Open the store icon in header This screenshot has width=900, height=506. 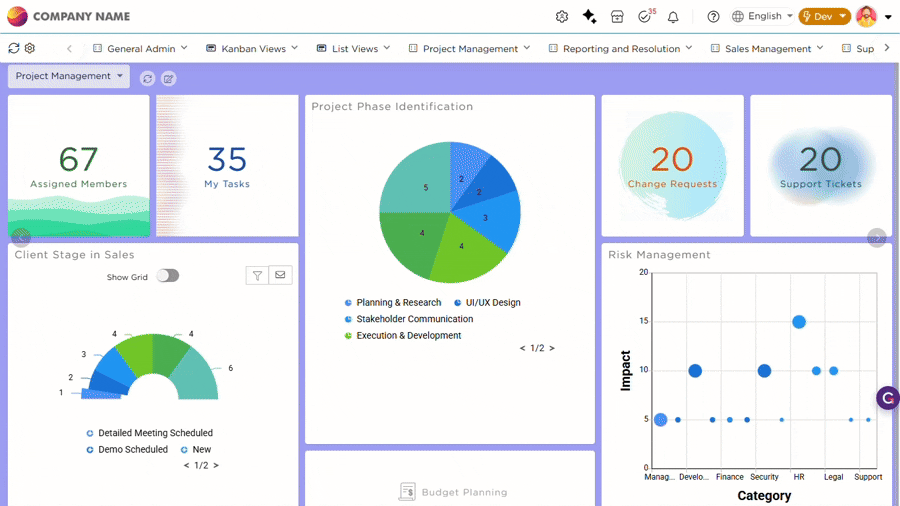pos(617,17)
